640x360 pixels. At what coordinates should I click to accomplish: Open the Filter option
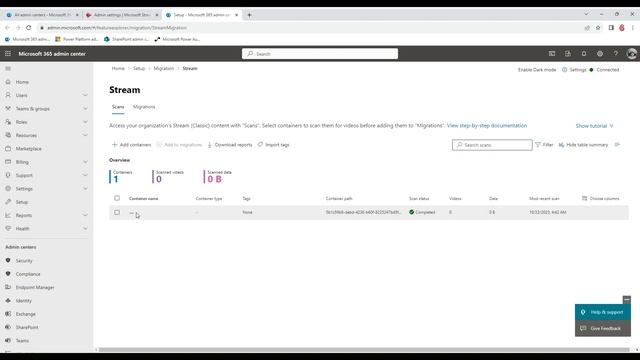point(544,144)
